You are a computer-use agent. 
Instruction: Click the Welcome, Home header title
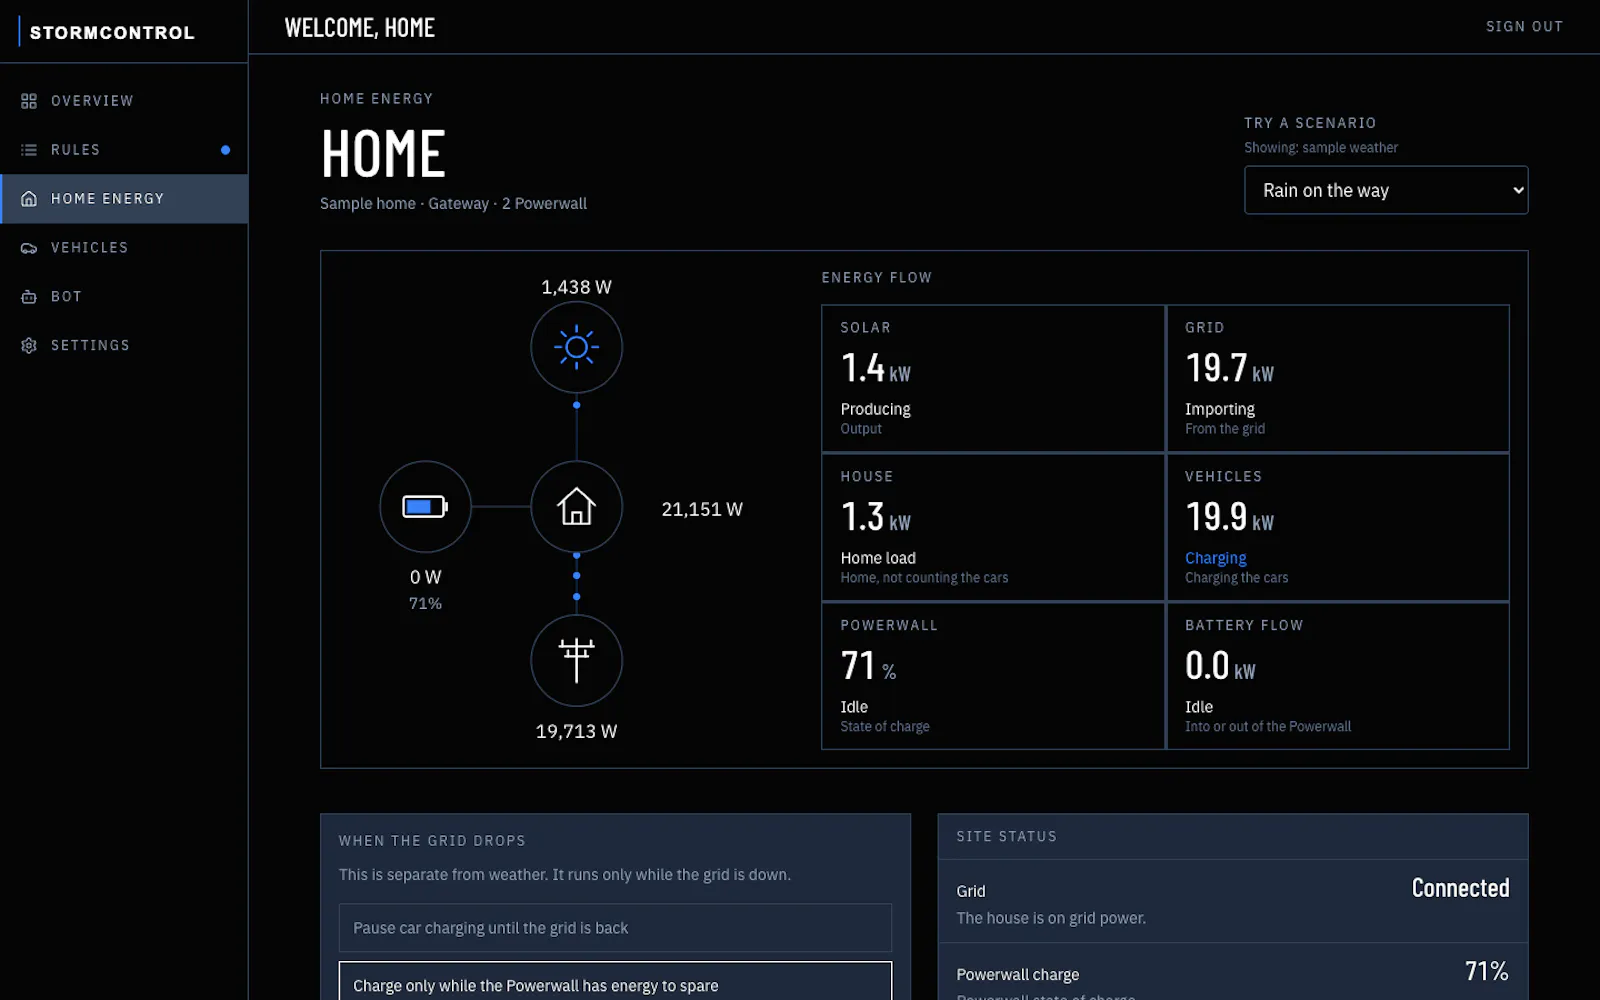pos(359,27)
